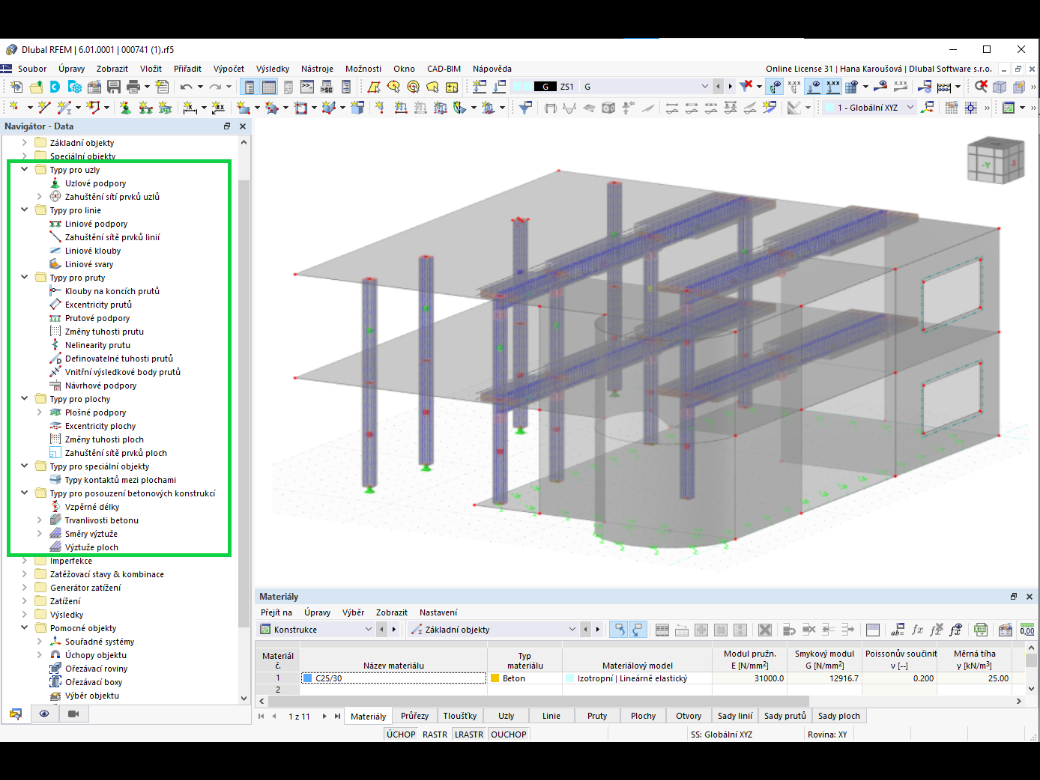Open the 1 - Globální XYZ dropdown
1040x780 pixels.
(910, 107)
